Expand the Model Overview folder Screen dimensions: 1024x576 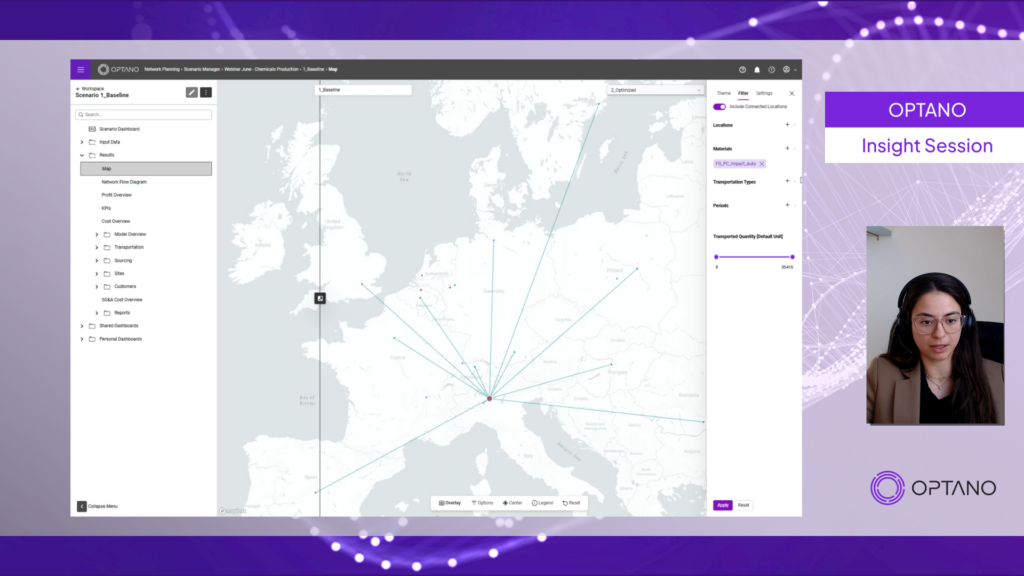coord(97,234)
